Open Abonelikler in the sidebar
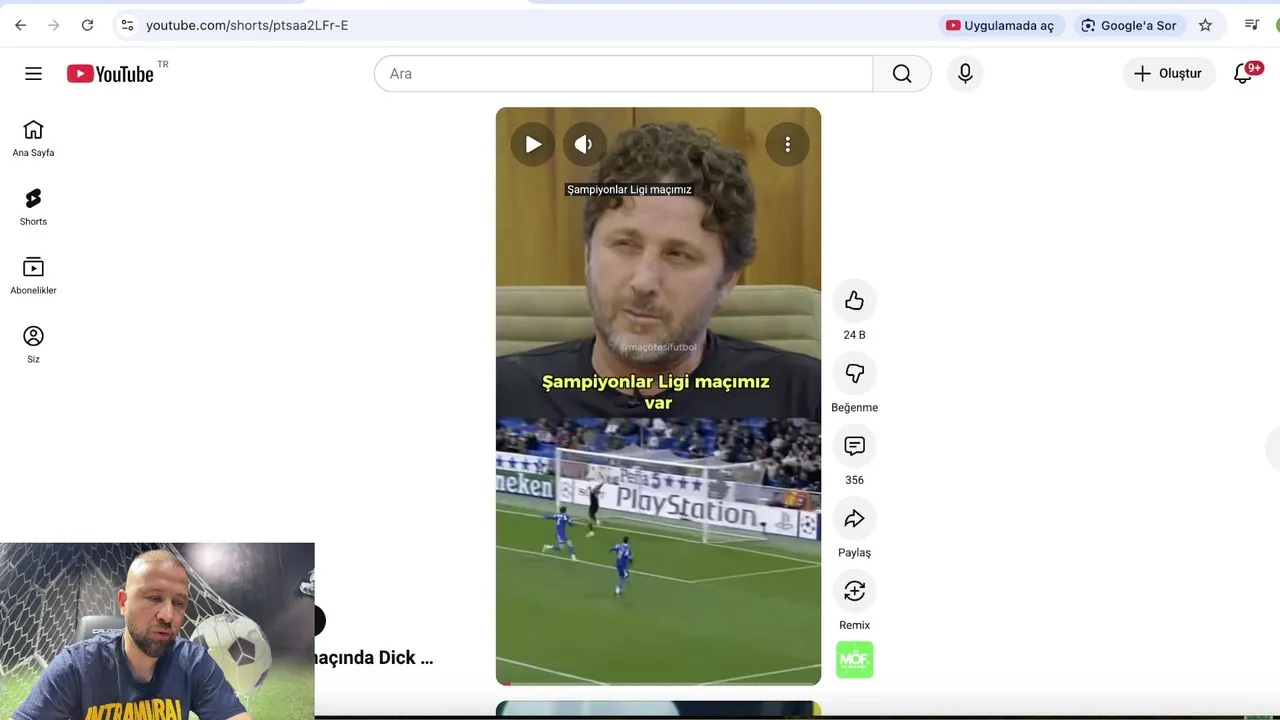The height and width of the screenshot is (720, 1280). [33, 277]
